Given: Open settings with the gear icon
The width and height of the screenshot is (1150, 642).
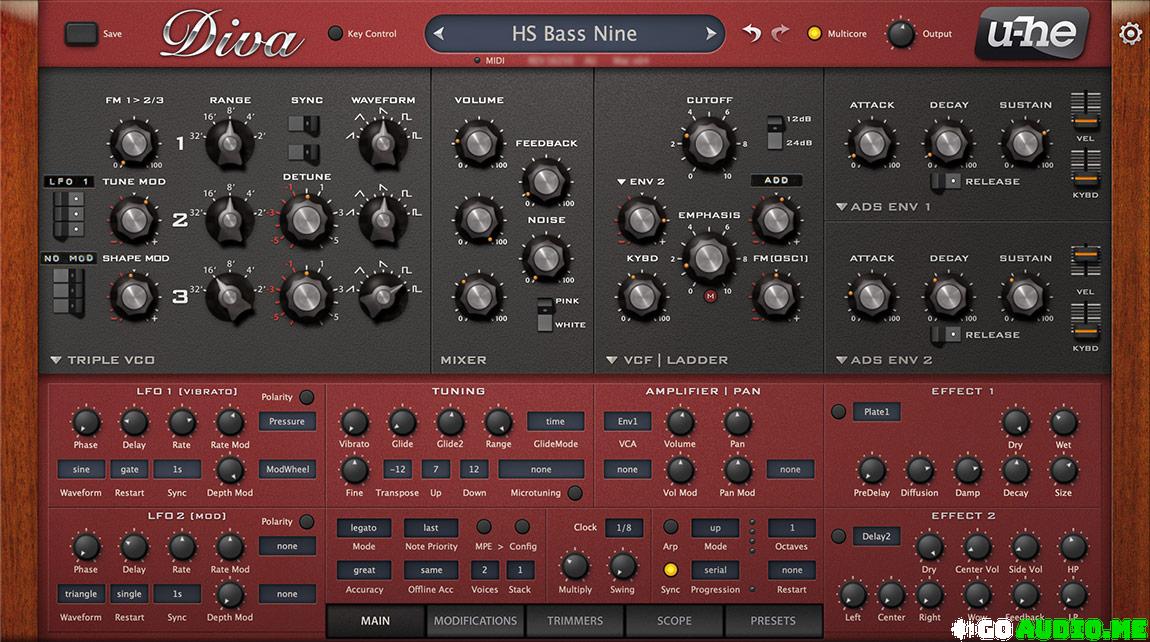Looking at the screenshot, I should [x=1130, y=33].
